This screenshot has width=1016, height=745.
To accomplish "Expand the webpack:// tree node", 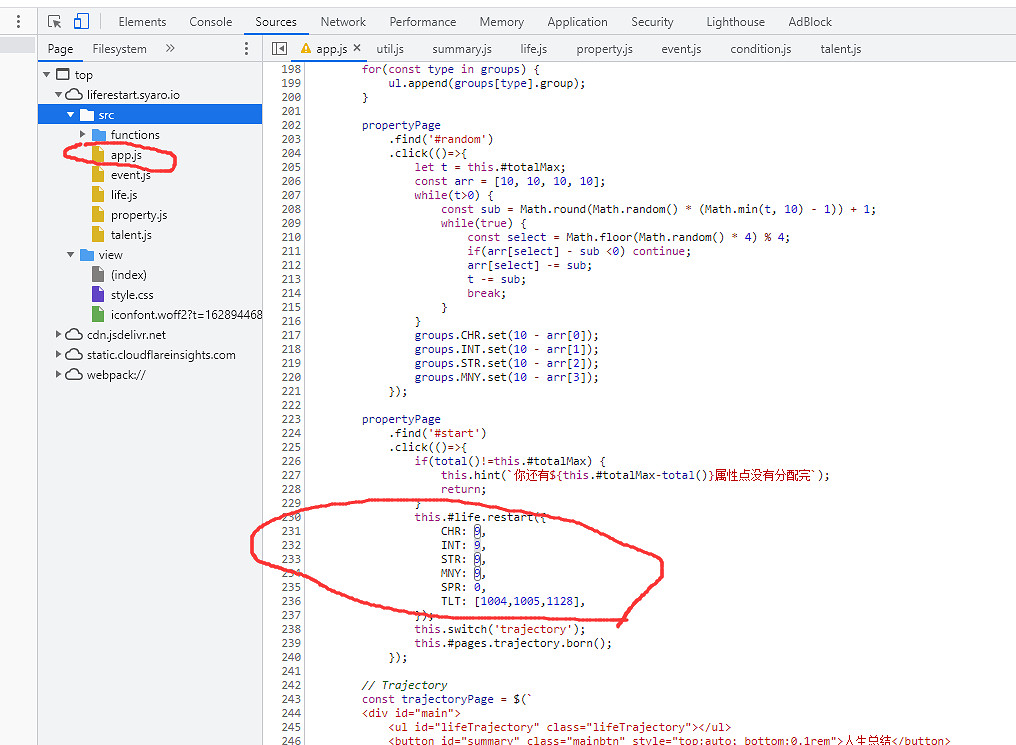I will pyautogui.click(x=58, y=375).
